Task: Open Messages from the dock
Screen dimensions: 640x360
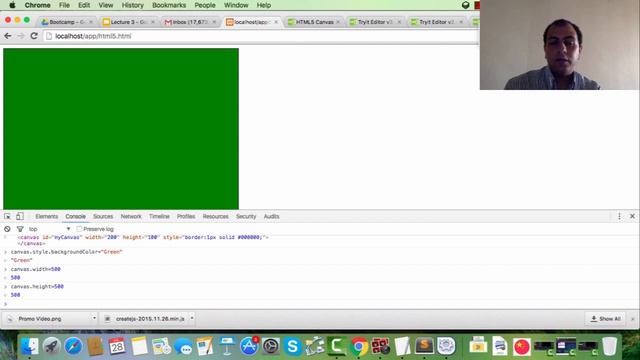Action: click(183, 347)
